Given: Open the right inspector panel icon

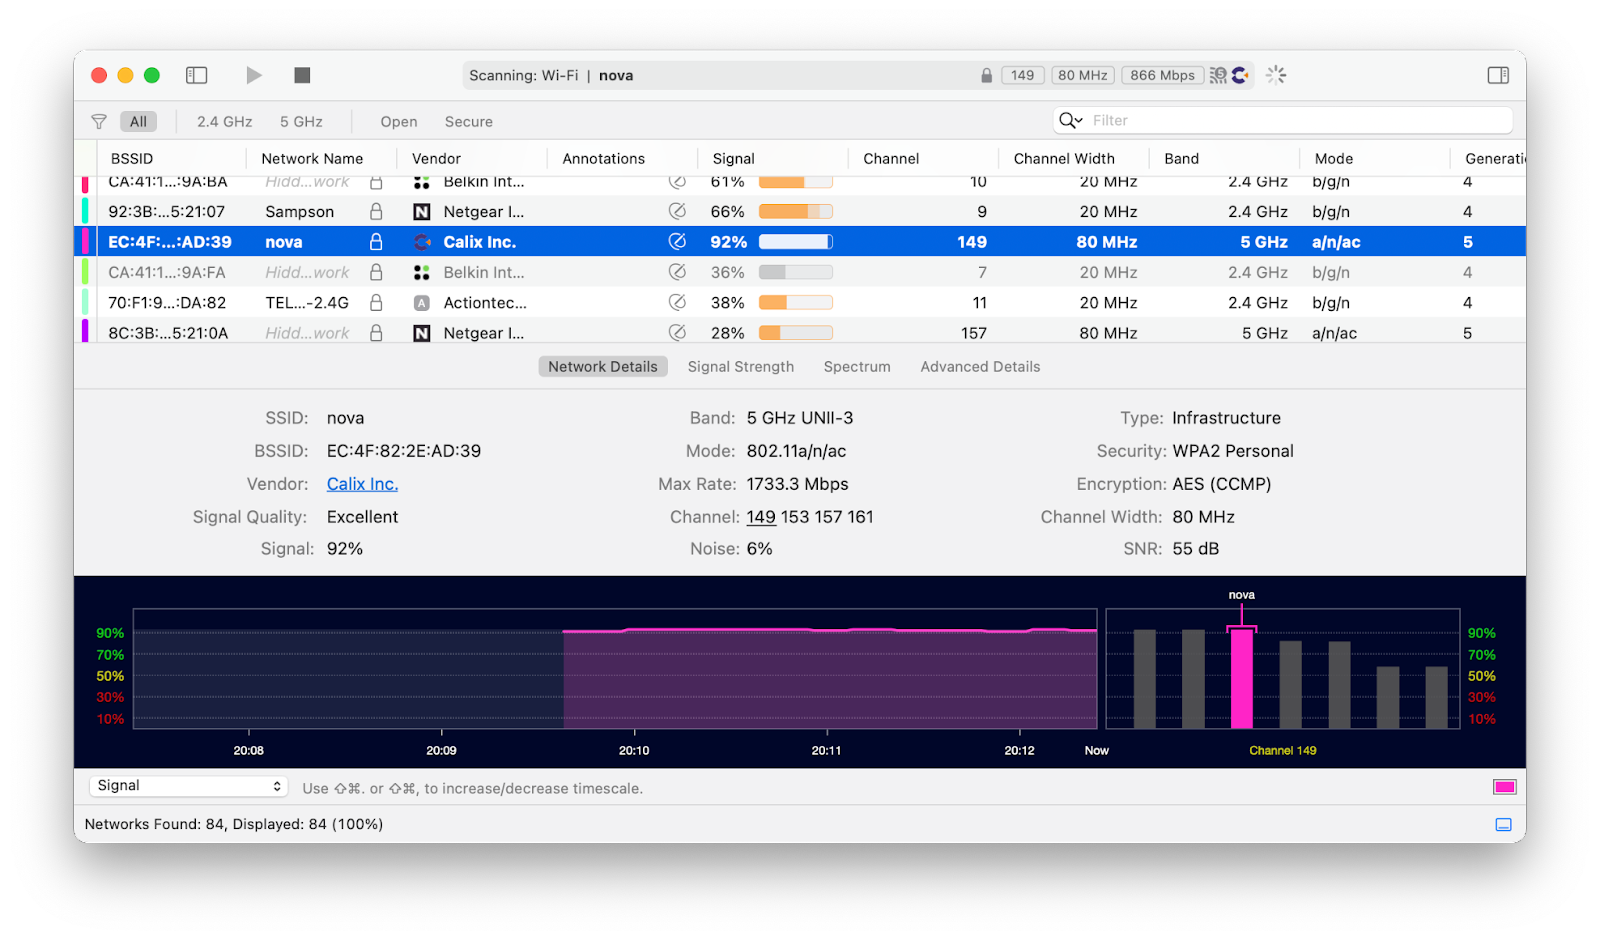Looking at the screenshot, I should pos(1498,74).
